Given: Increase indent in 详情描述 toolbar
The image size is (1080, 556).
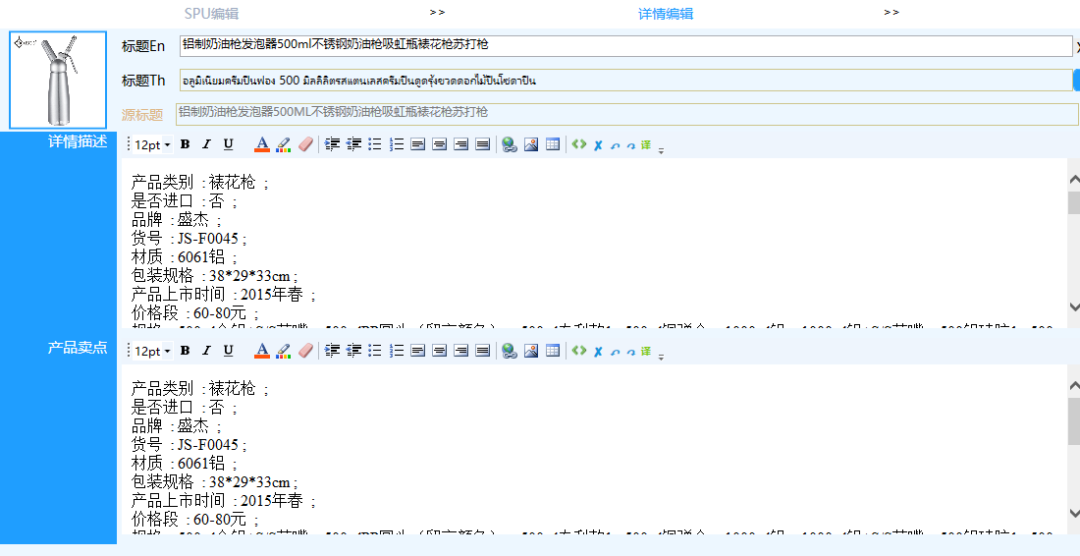Looking at the screenshot, I should pos(333,144).
